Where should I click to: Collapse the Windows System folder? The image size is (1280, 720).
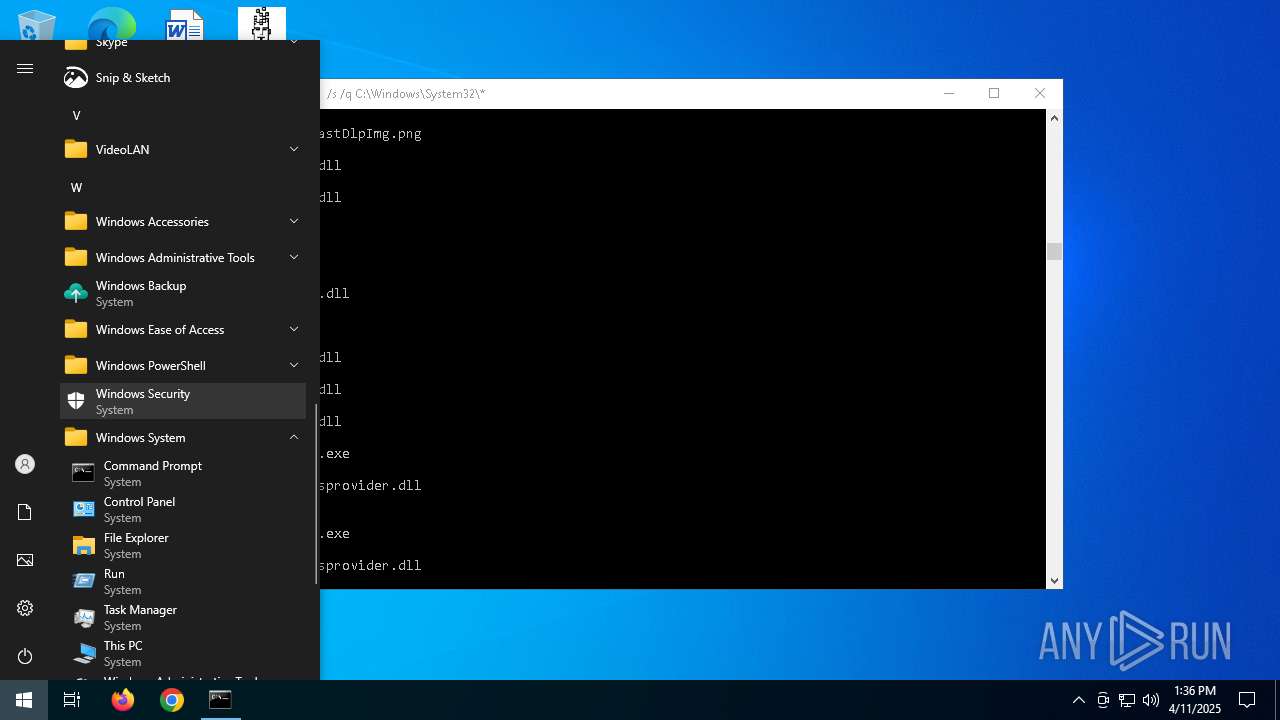point(183,437)
